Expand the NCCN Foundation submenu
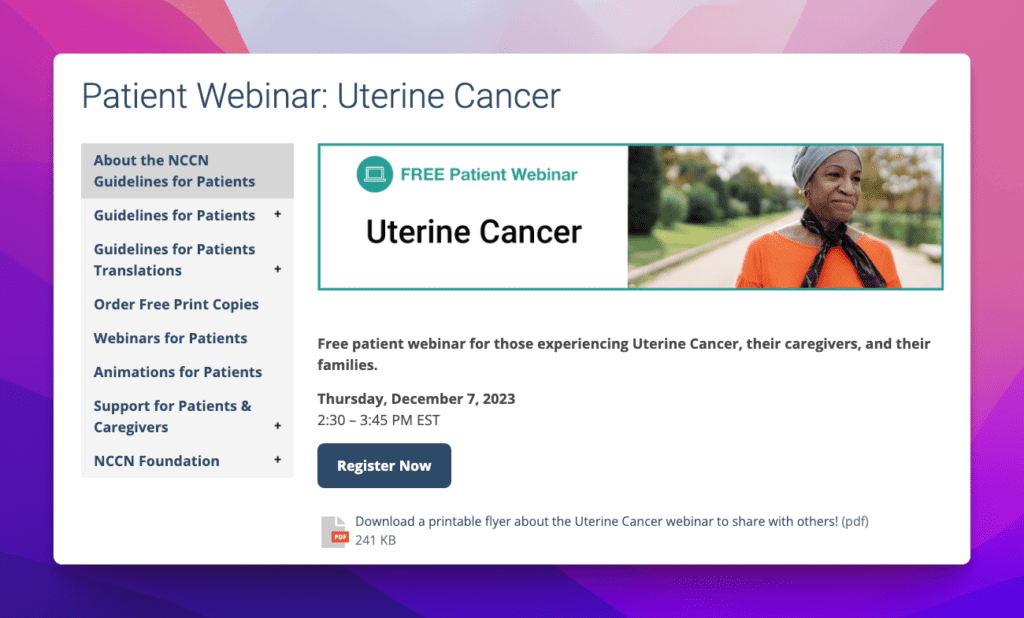The image size is (1024, 618). click(x=278, y=460)
